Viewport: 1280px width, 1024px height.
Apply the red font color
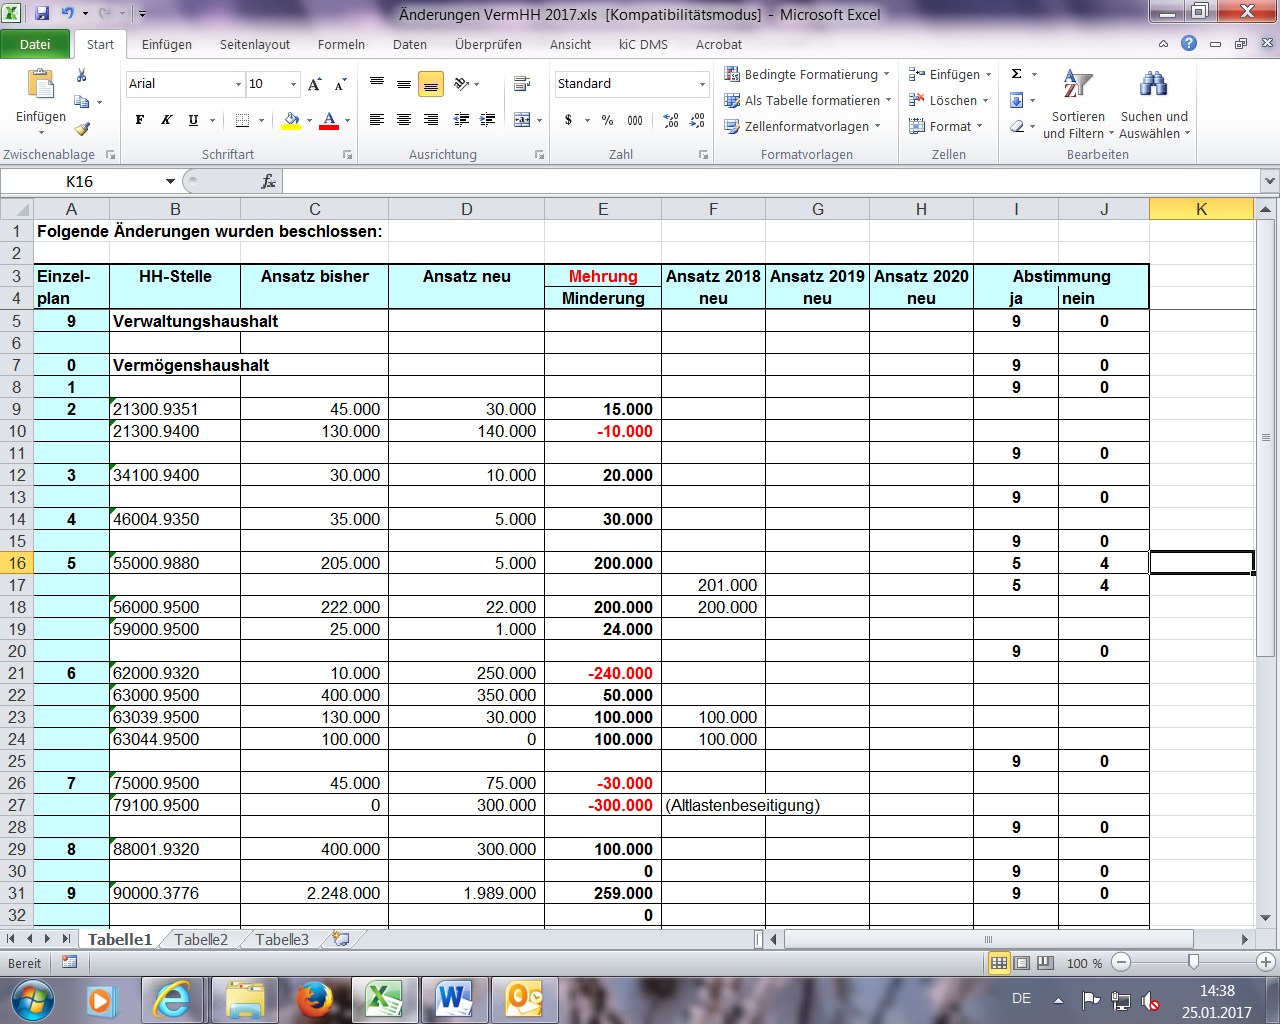pos(329,120)
